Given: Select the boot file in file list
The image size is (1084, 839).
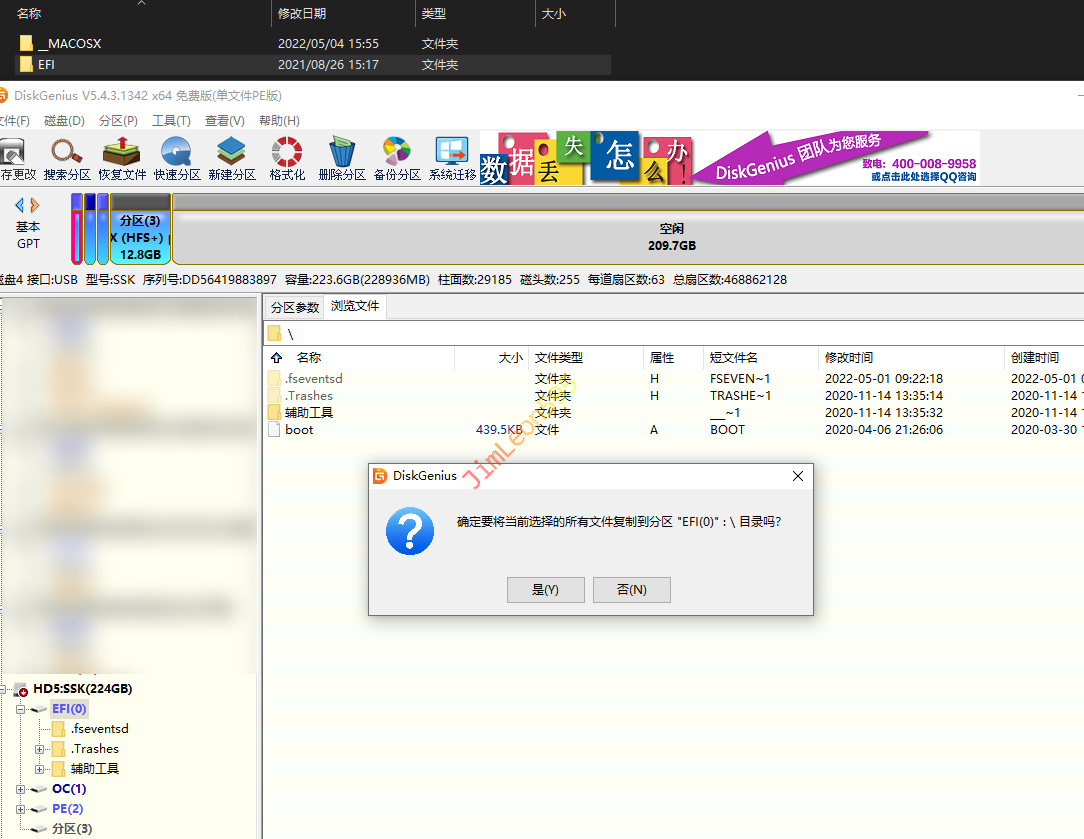Looking at the screenshot, I should pyautogui.click(x=299, y=430).
